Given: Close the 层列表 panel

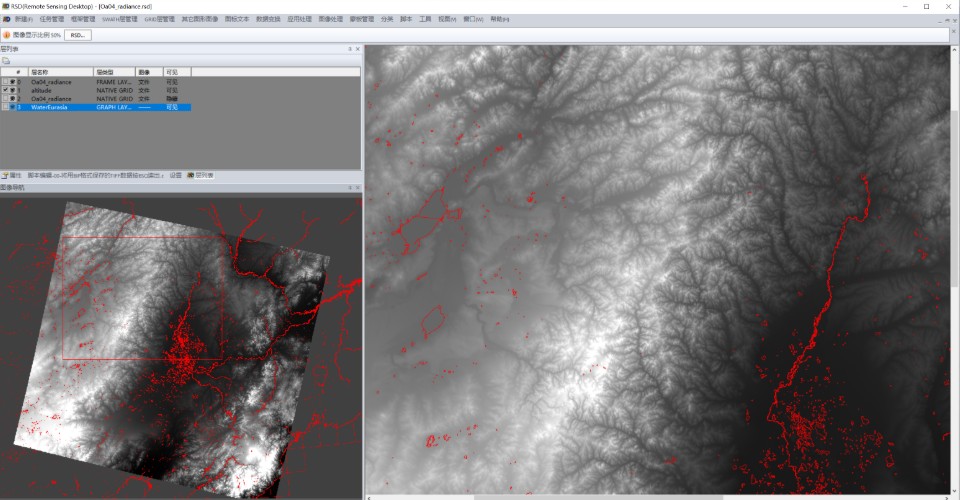Looking at the screenshot, I should (x=358, y=49).
